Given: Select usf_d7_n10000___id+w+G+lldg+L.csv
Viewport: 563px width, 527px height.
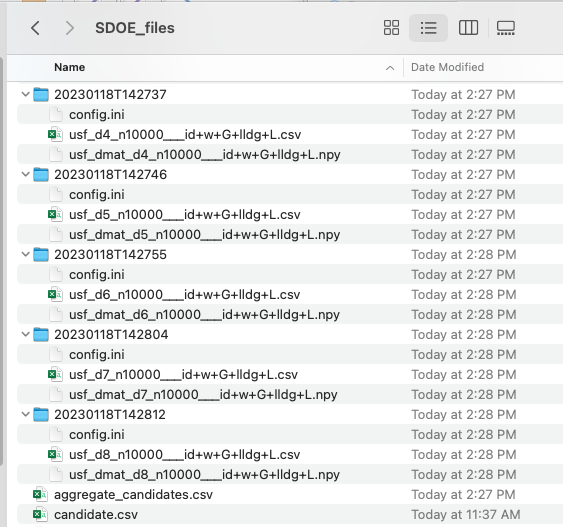Looking at the screenshot, I should pyautogui.click(x=183, y=375).
